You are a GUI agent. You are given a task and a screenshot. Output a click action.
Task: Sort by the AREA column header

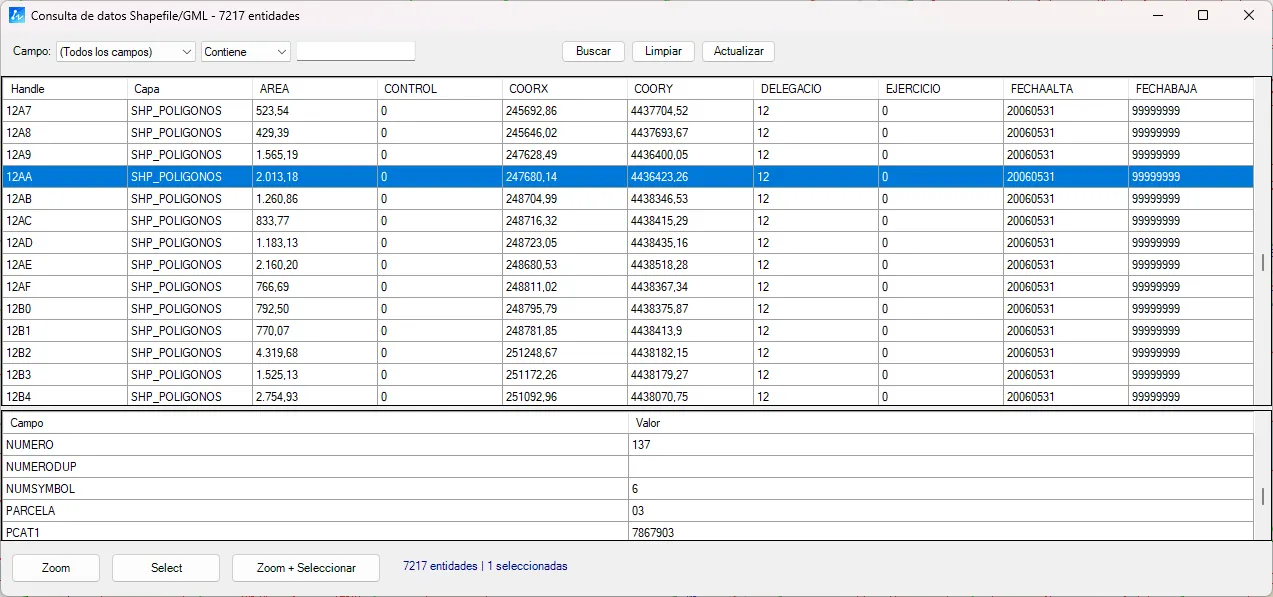pyautogui.click(x=315, y=89)
